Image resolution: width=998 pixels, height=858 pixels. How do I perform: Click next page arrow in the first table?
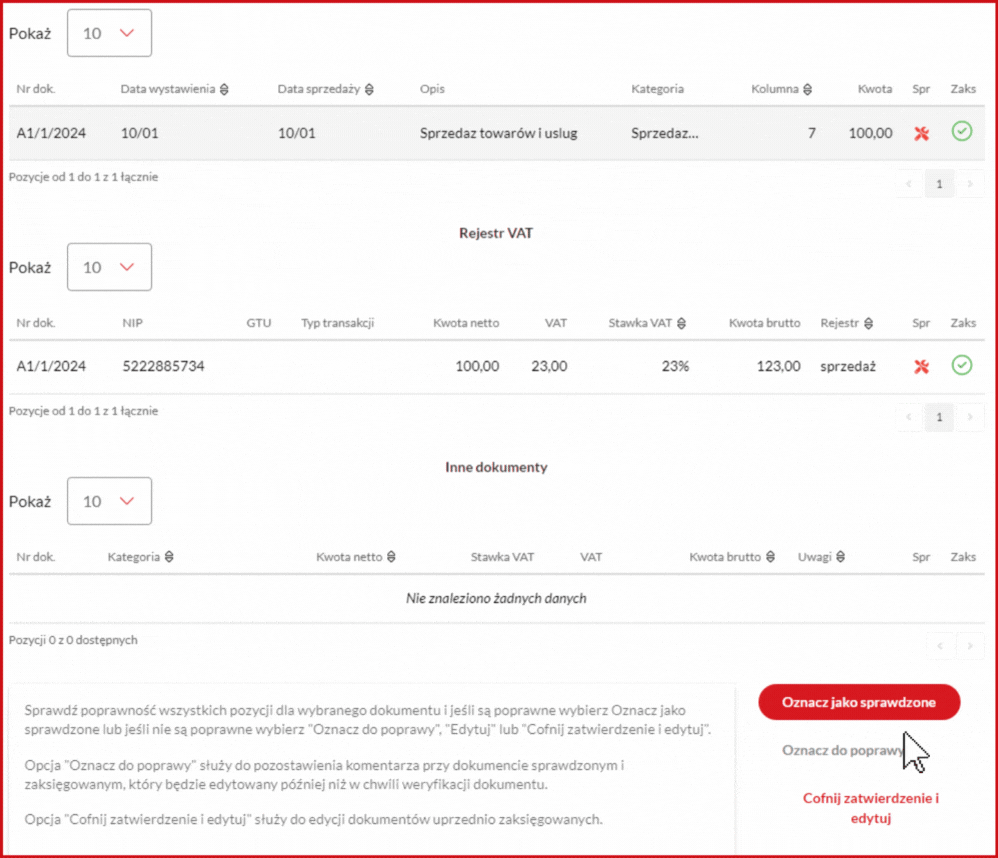970,184
